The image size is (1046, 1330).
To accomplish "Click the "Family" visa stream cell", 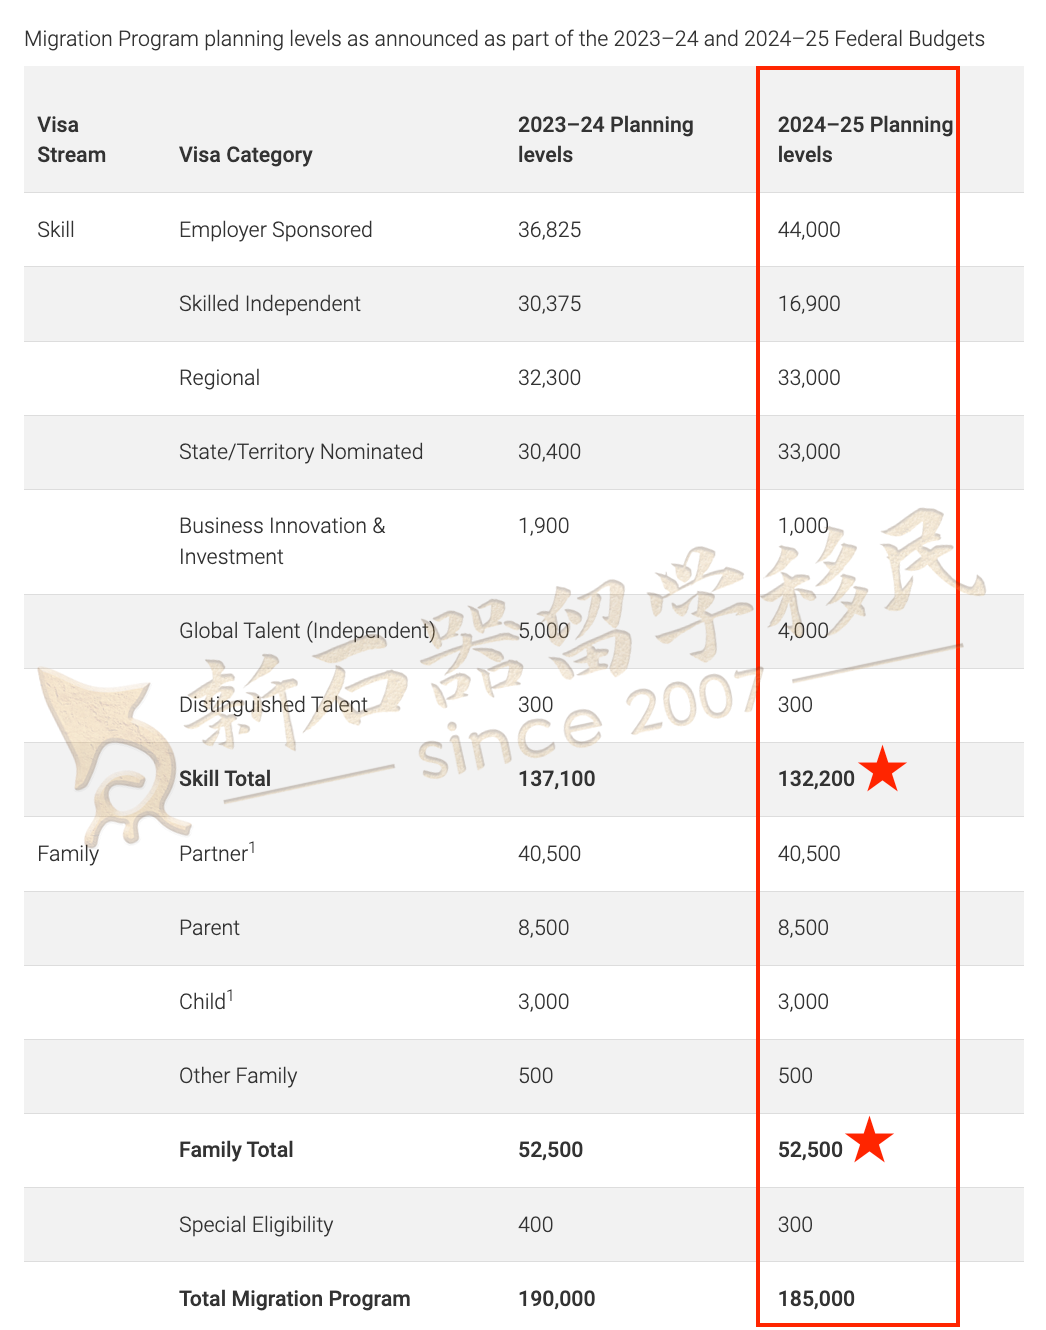I will click(68, 853).
